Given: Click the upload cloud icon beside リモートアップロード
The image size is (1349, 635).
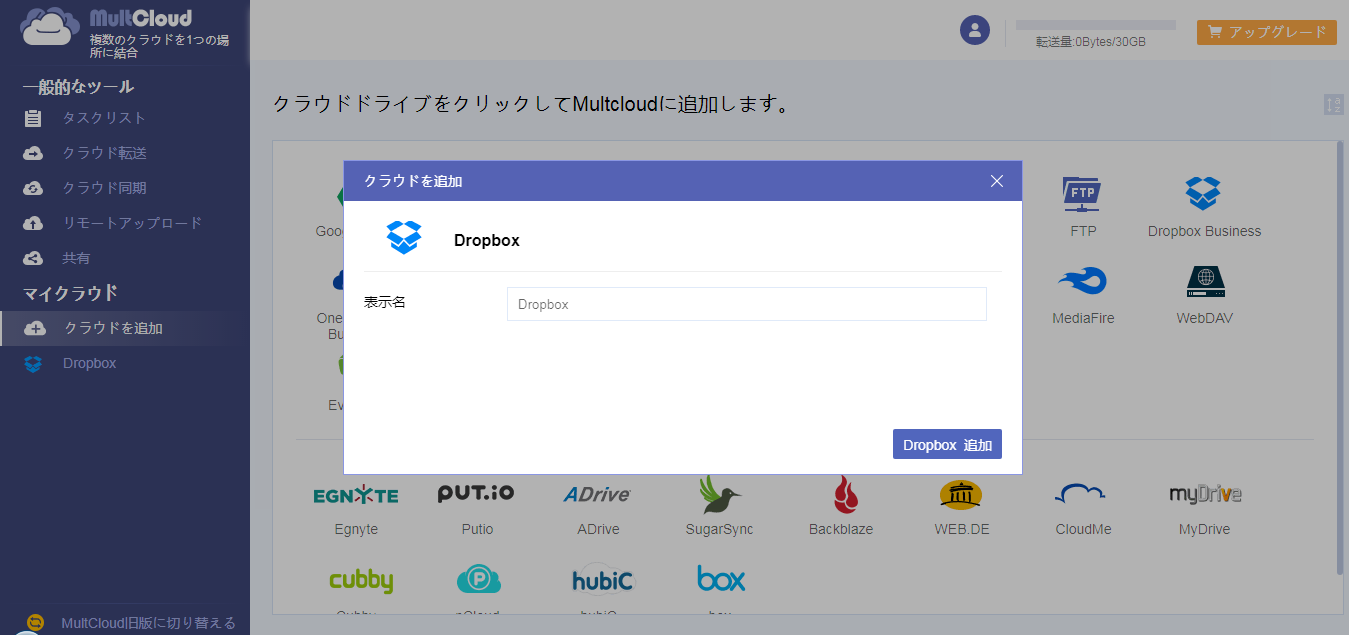Looking at the screenshot, I should (x=33, y=223).
